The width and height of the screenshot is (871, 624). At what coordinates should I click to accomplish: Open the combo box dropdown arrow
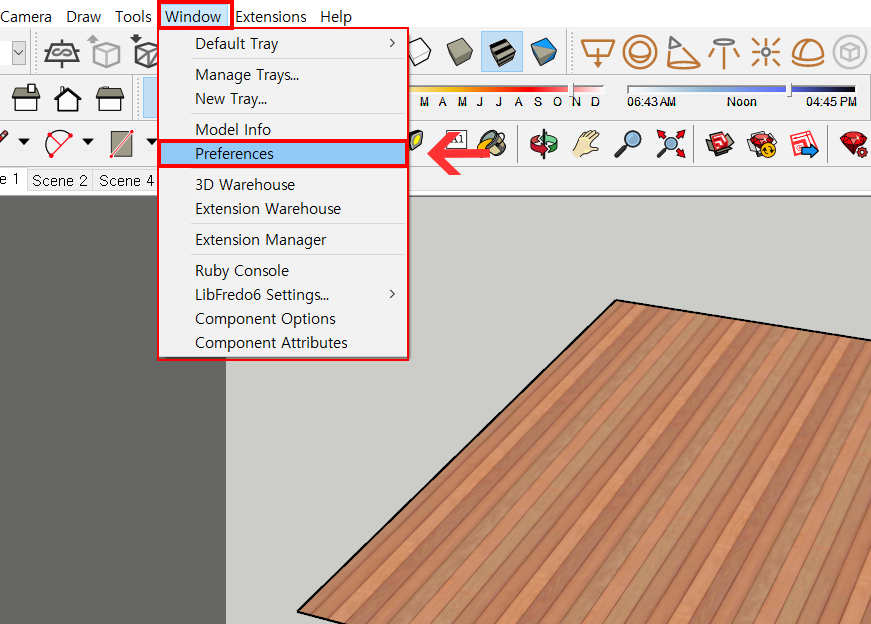19,53
